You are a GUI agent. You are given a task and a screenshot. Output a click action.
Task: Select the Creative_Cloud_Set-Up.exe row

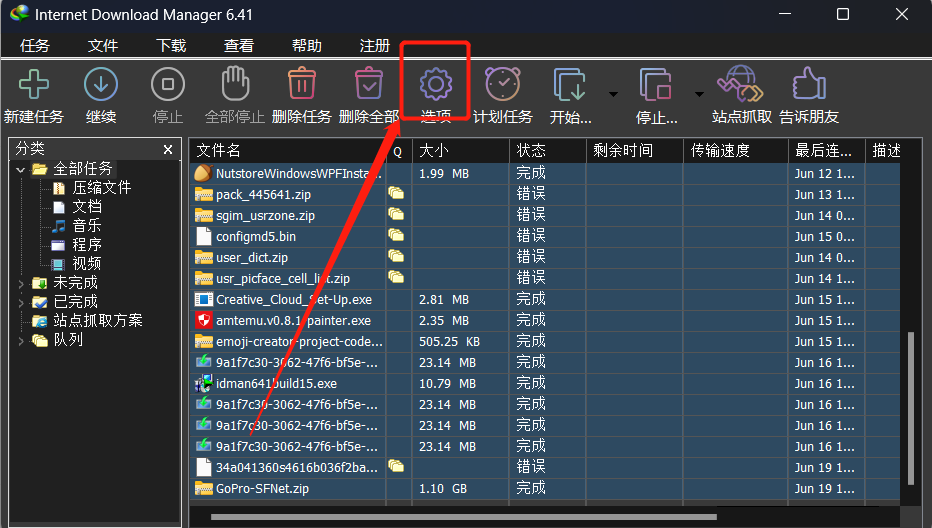(544, 300)
